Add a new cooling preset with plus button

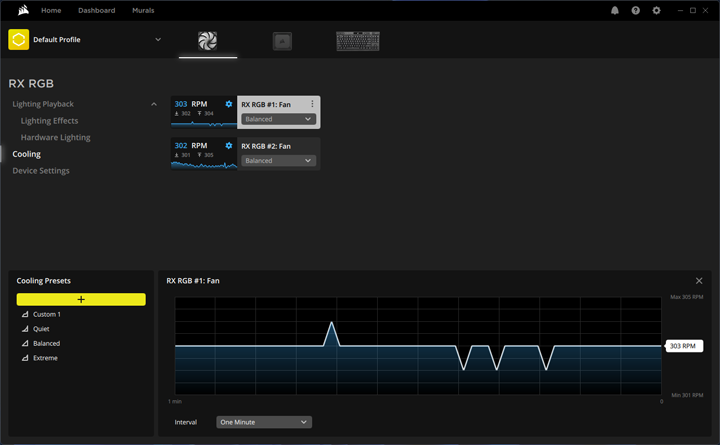tap(81, 300)
